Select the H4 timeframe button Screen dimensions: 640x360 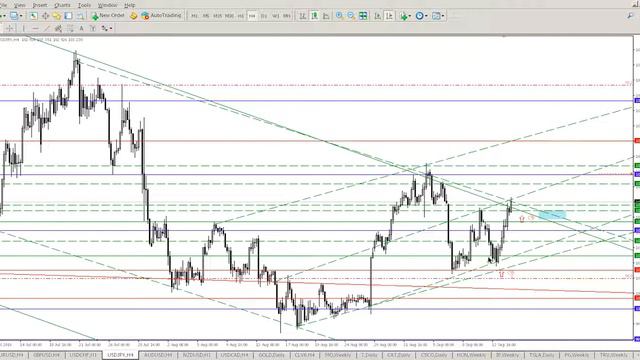(252, 16)
